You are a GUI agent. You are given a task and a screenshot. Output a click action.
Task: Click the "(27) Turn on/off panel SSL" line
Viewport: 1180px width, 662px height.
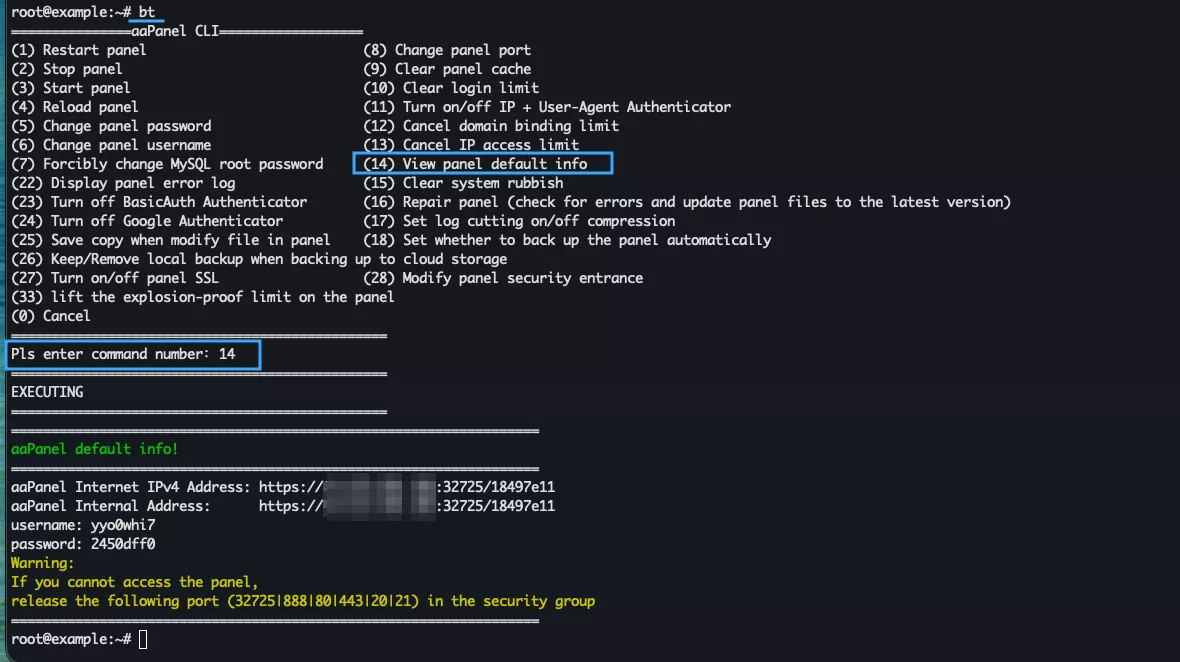(x=115, y=278)
